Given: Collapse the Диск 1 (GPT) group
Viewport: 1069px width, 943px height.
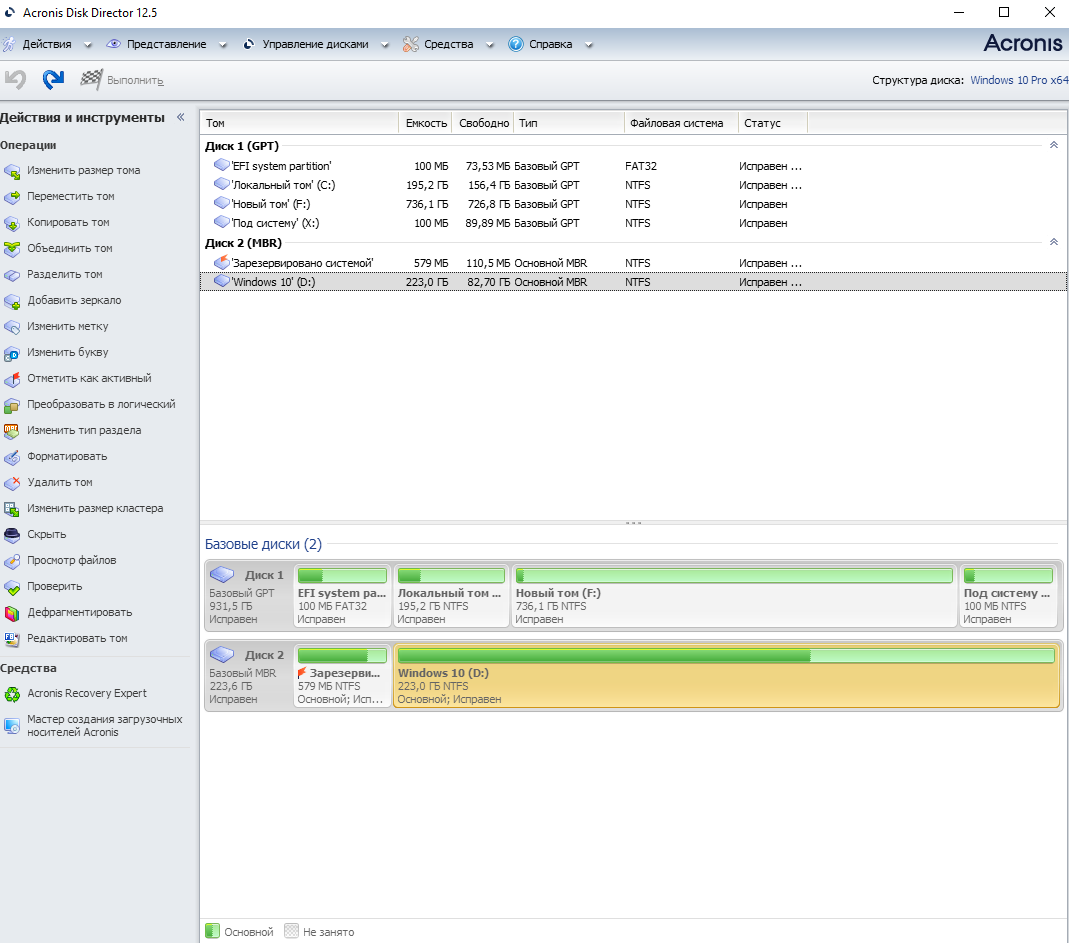Looking at the screenshot, I should tap(1053, 145).
